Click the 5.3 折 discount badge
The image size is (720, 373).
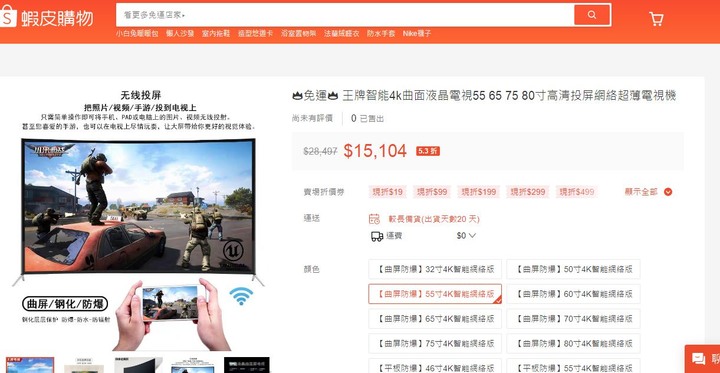click(x=428, y=151)
